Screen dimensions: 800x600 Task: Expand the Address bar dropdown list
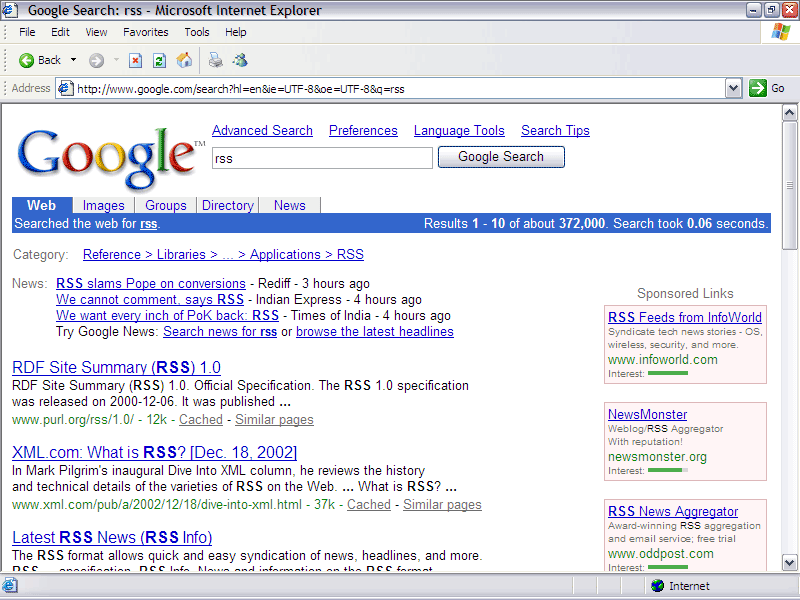pyautogui.click(x=733, y=88)
